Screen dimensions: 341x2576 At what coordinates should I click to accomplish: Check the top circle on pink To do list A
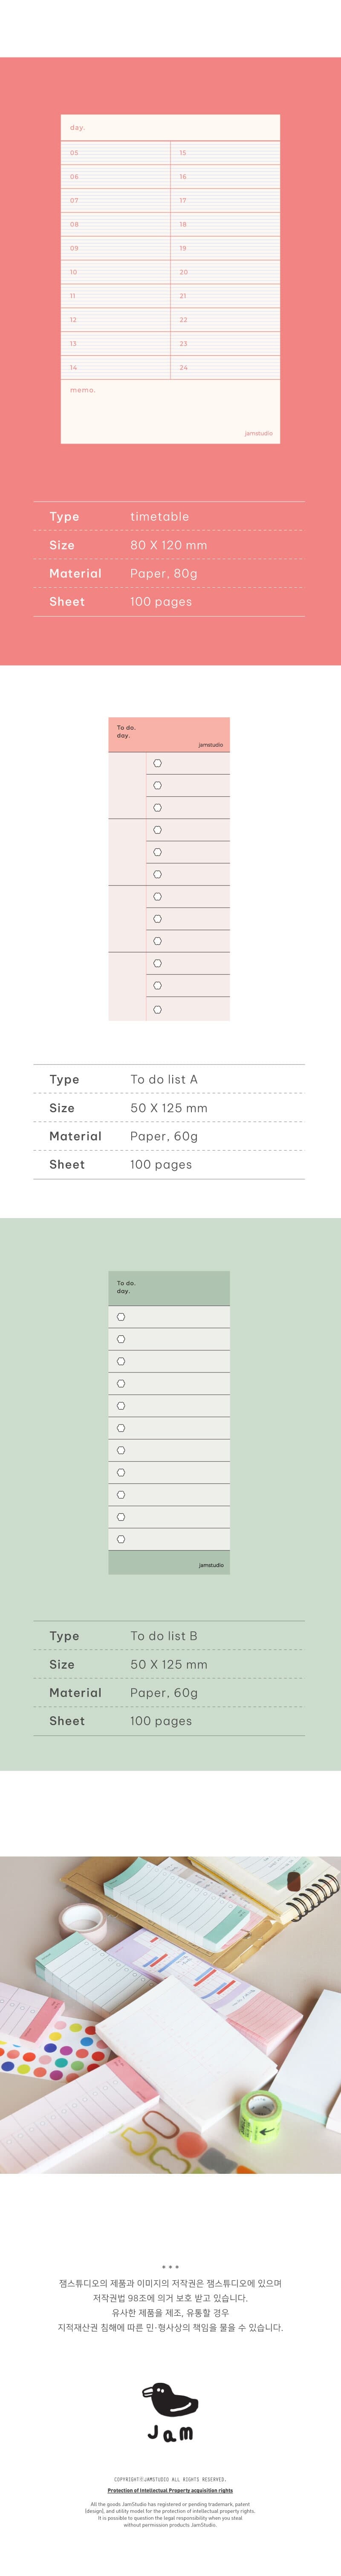coord(157,763)
